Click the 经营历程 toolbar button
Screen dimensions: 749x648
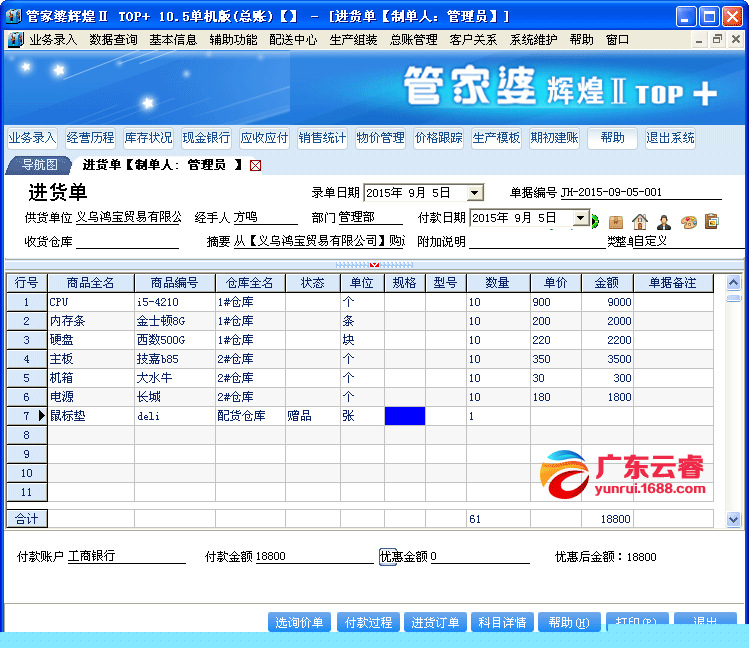(90, 138)
